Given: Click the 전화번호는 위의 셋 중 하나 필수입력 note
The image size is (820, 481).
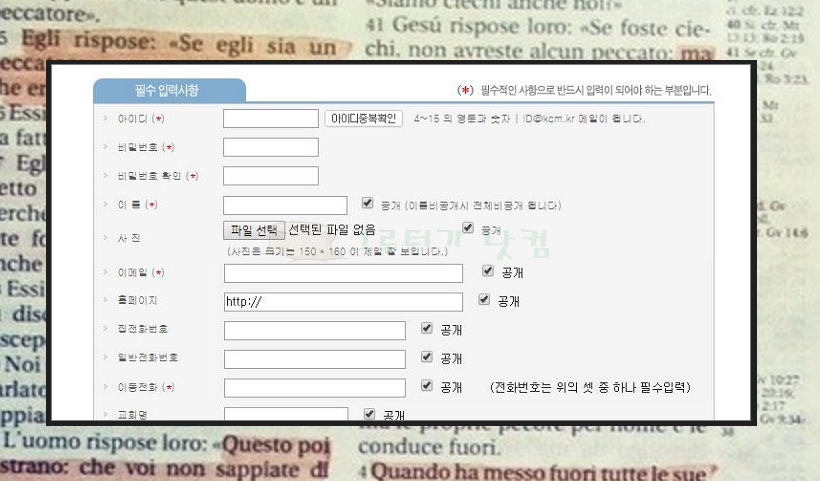Looking at the screenshot, I should pos(590,387).
